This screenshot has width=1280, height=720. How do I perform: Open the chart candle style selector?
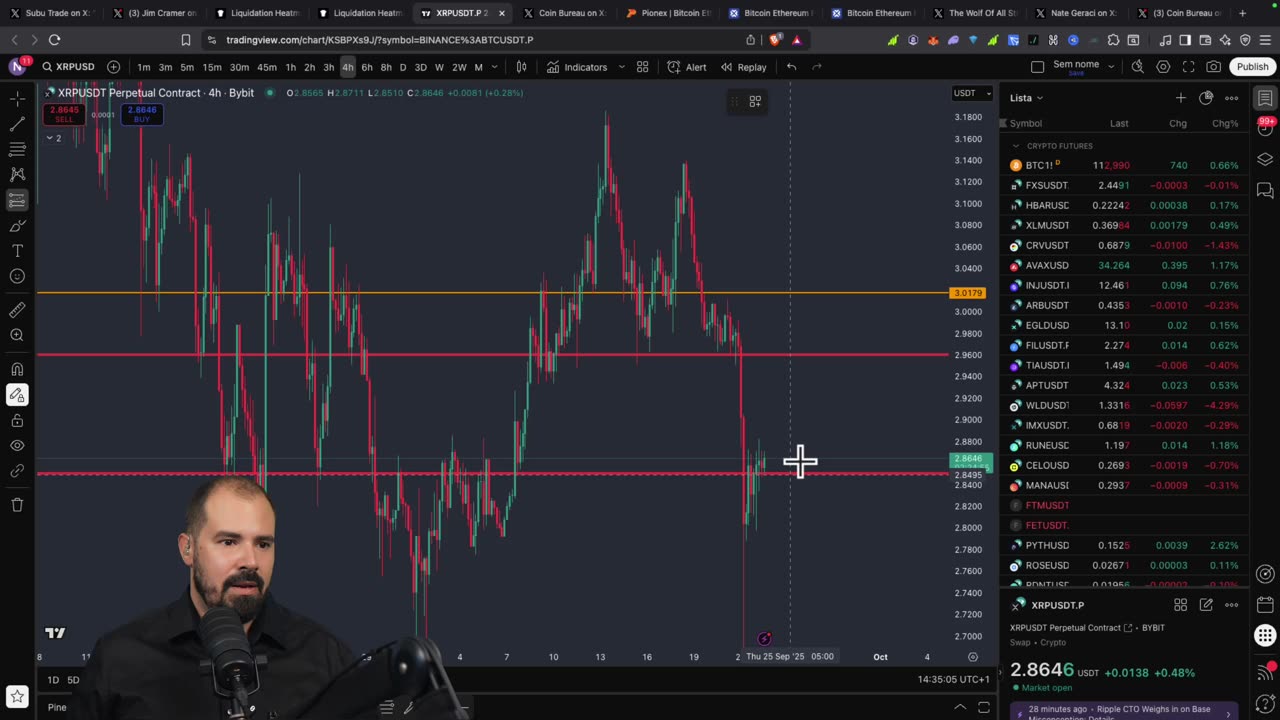pos(521,67)
